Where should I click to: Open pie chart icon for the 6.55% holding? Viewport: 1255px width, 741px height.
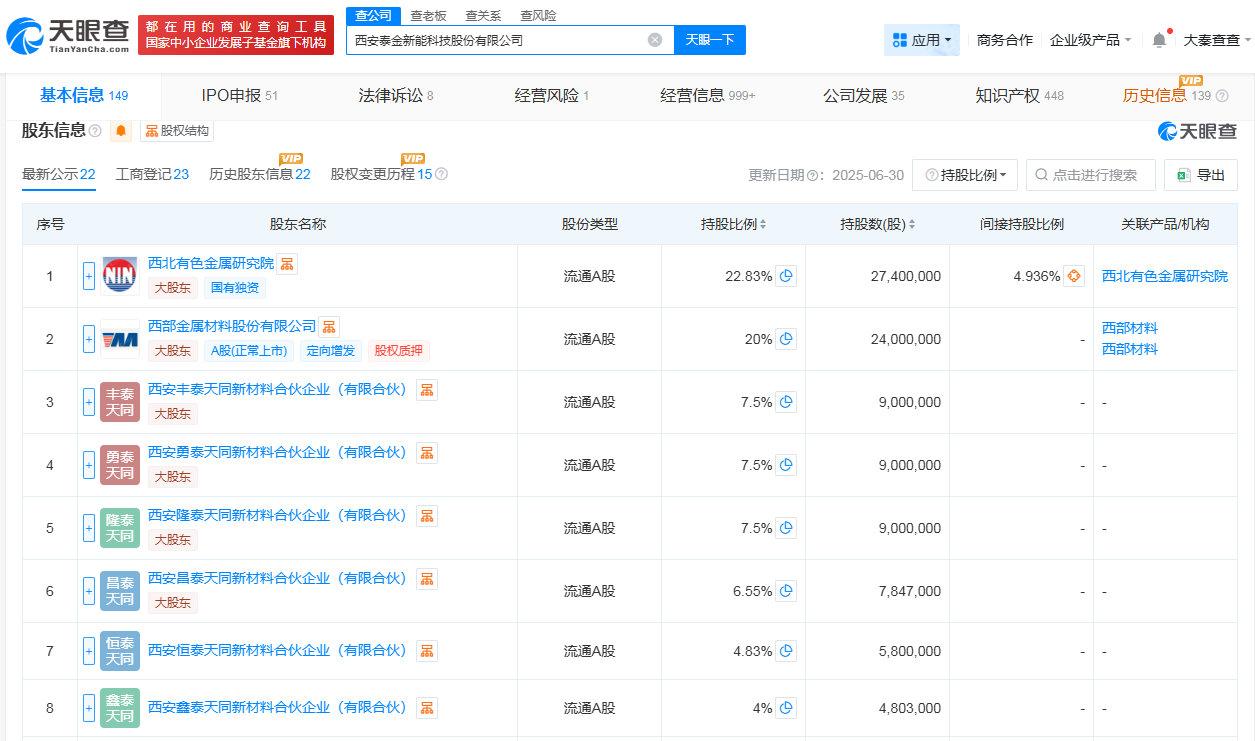pos(786,591)
